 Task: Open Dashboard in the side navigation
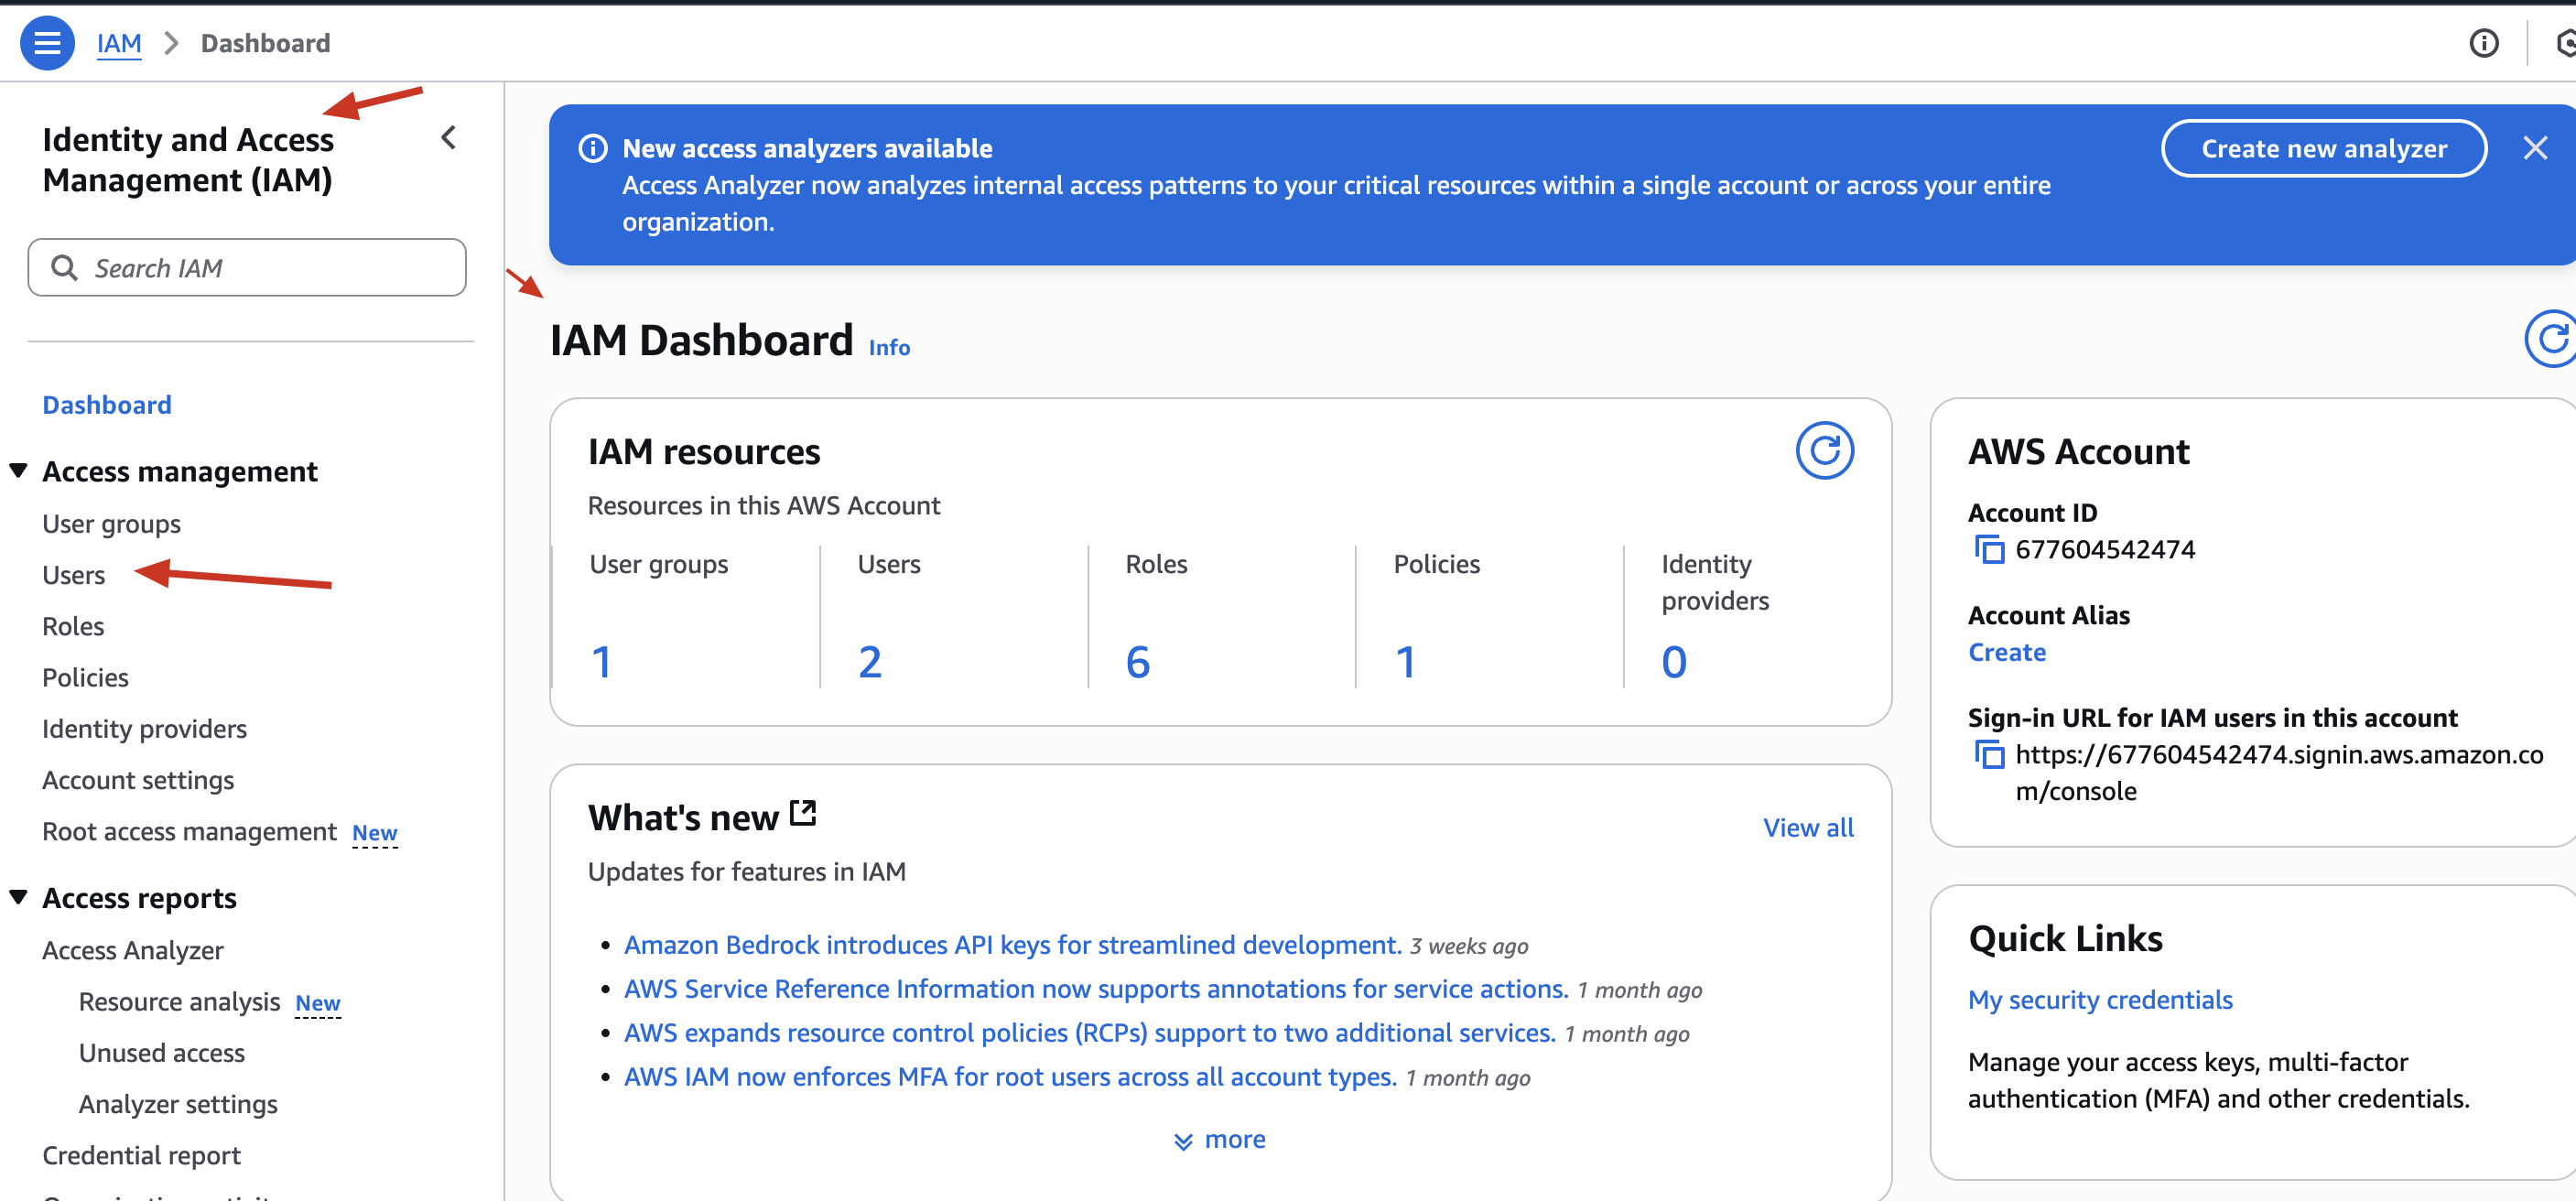click(107, 404)
